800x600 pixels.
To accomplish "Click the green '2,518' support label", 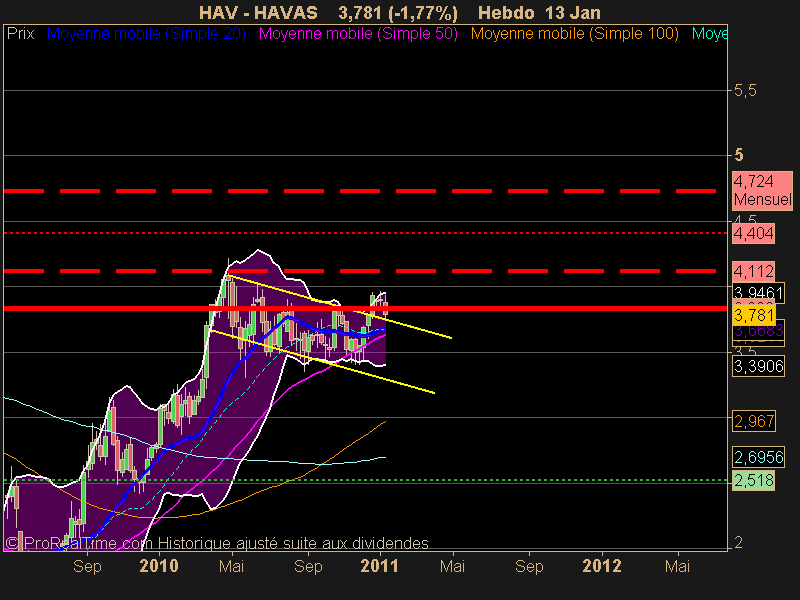I will [x=754, y=481].
